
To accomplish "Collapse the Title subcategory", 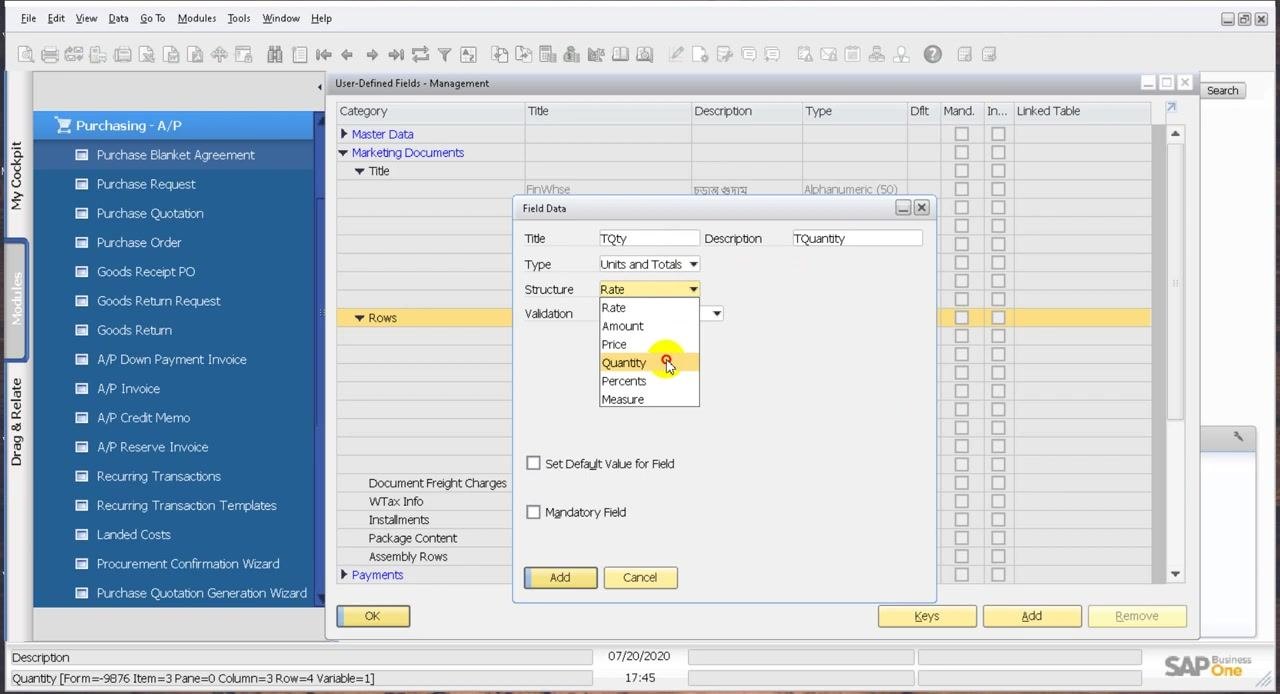I will [x=360, y=171].
